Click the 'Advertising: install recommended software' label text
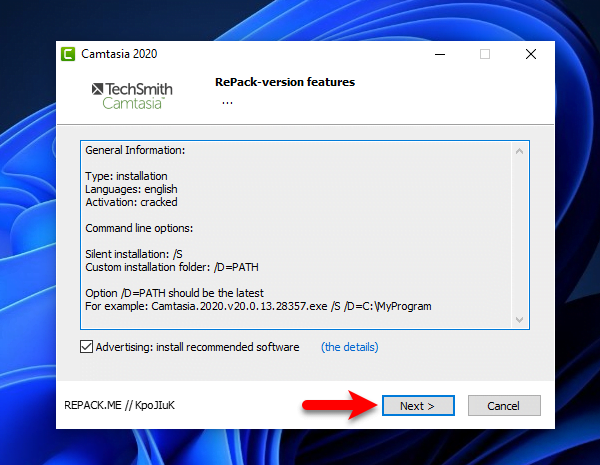Image resolution: width=600 pixels, height=465 pixels. (x=197, y=347)
